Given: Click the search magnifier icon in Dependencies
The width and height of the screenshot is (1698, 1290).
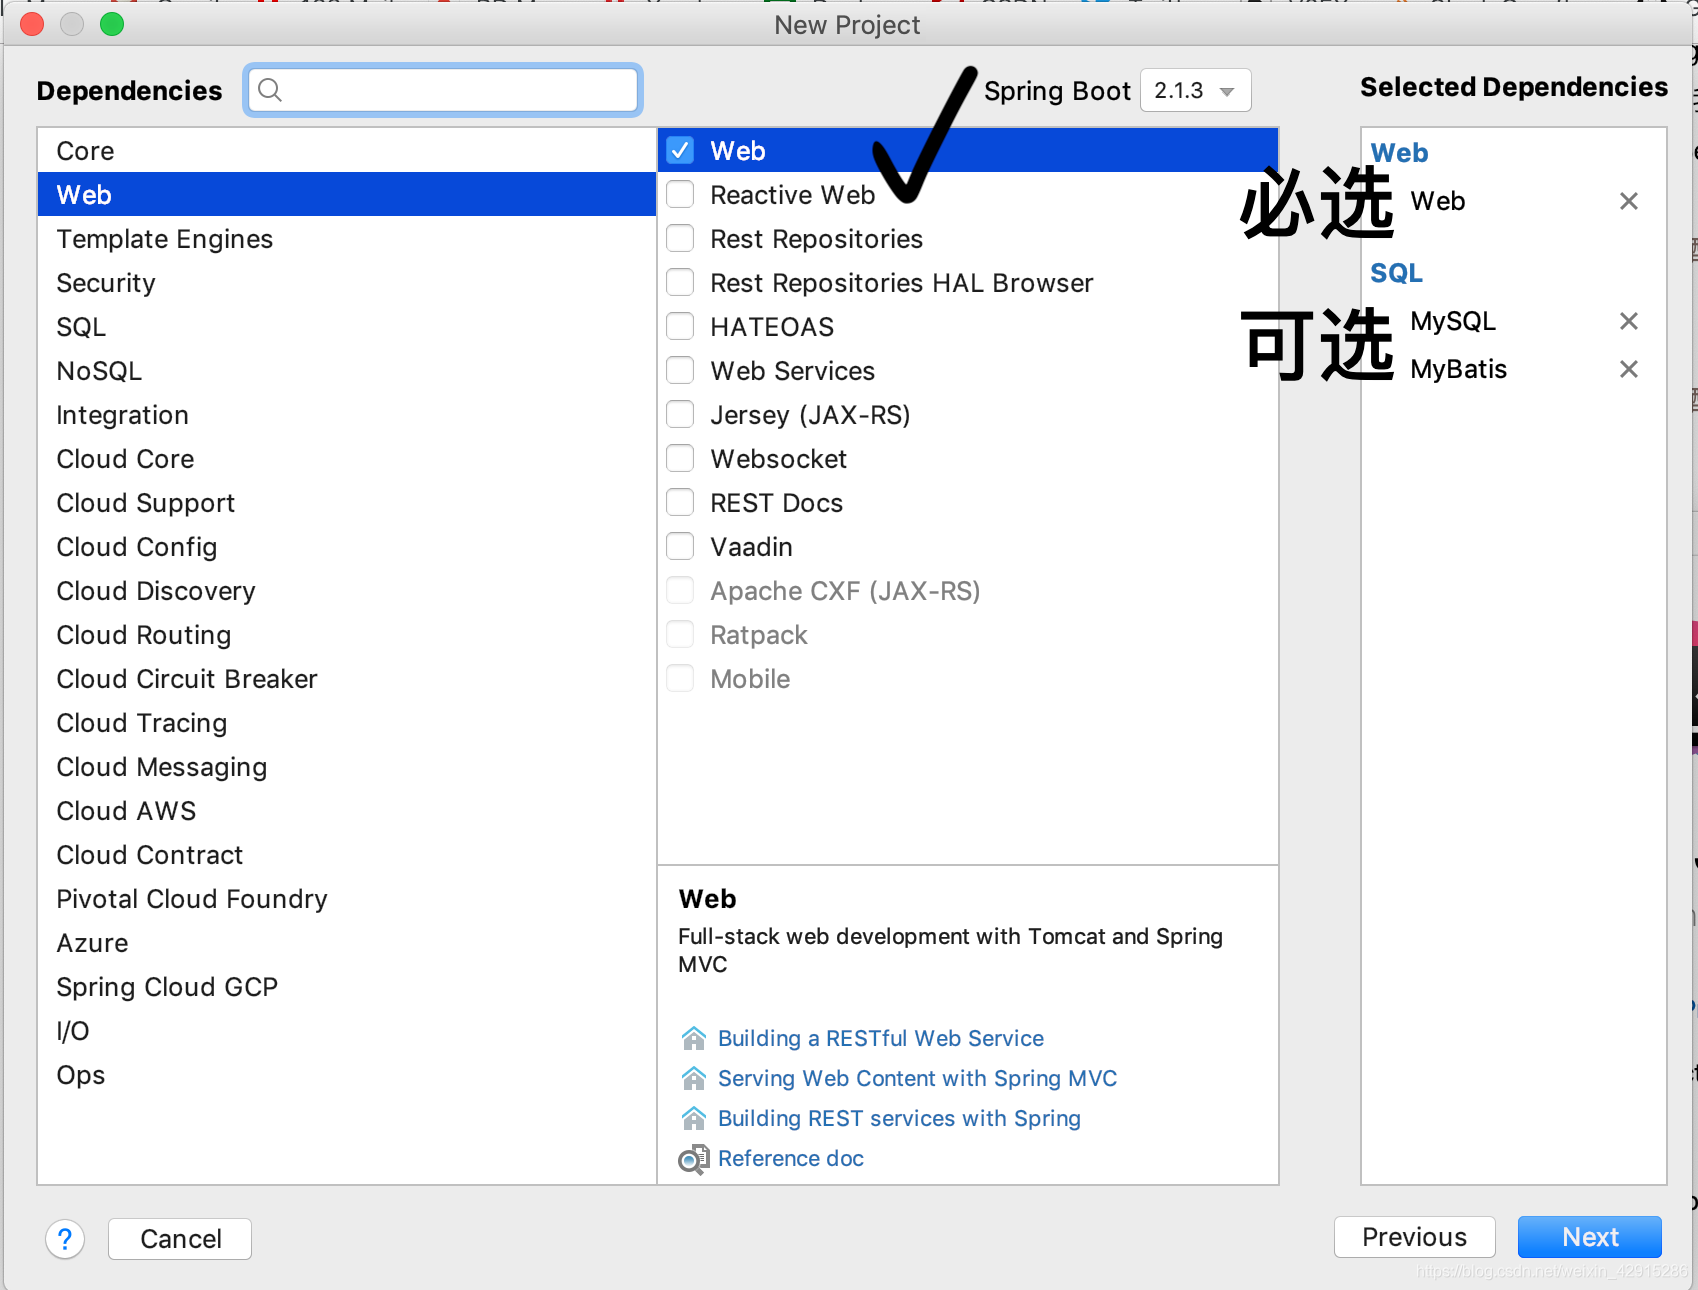Looking at the screenshot, I should (270, 90).
